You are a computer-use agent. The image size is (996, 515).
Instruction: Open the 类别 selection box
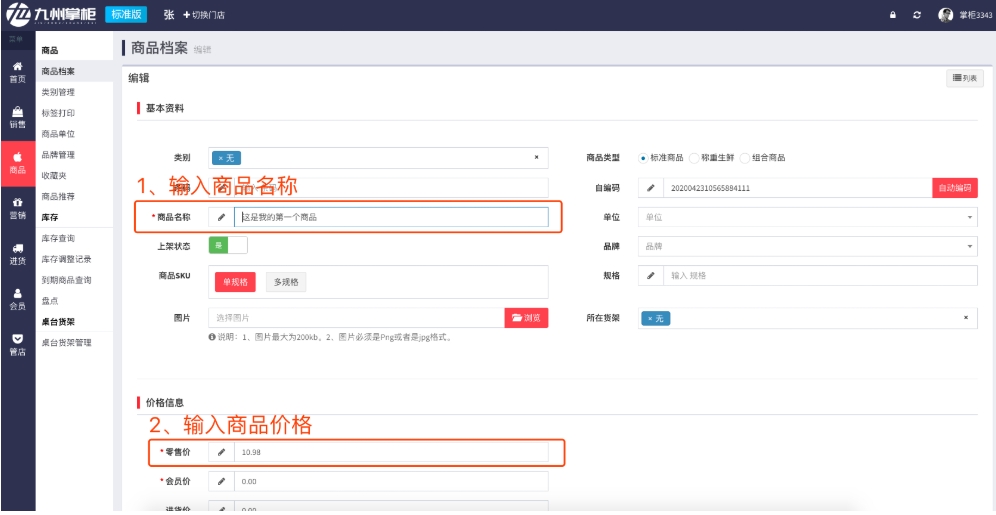378,157
